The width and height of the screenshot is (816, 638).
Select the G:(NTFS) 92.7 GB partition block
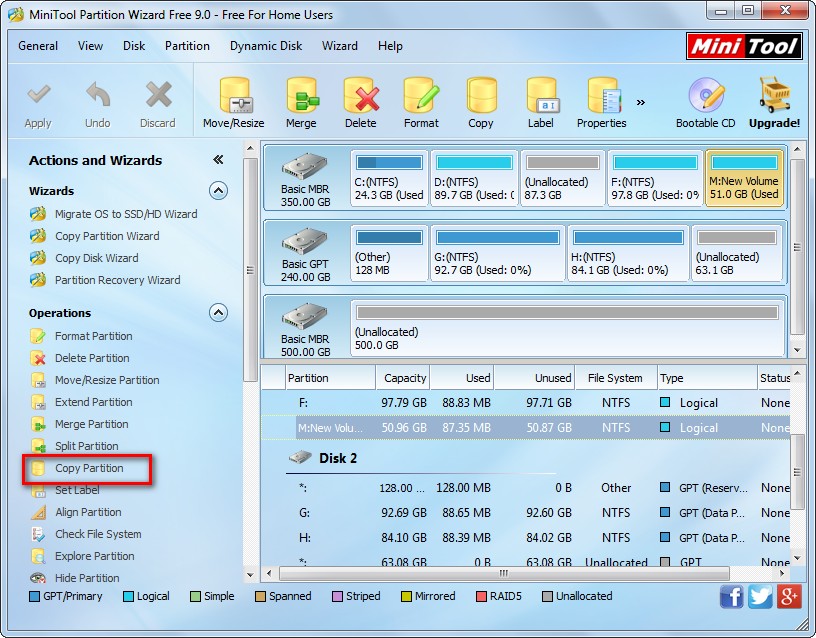click(498, 253)
